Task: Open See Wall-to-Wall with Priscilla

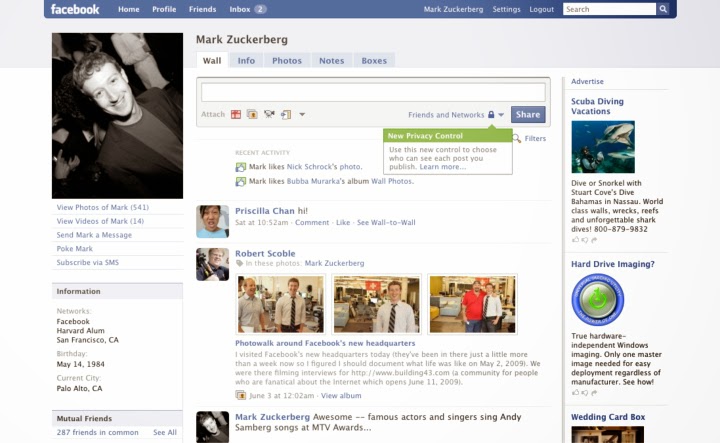Action: pyautogui.click(x=386, y=222)
